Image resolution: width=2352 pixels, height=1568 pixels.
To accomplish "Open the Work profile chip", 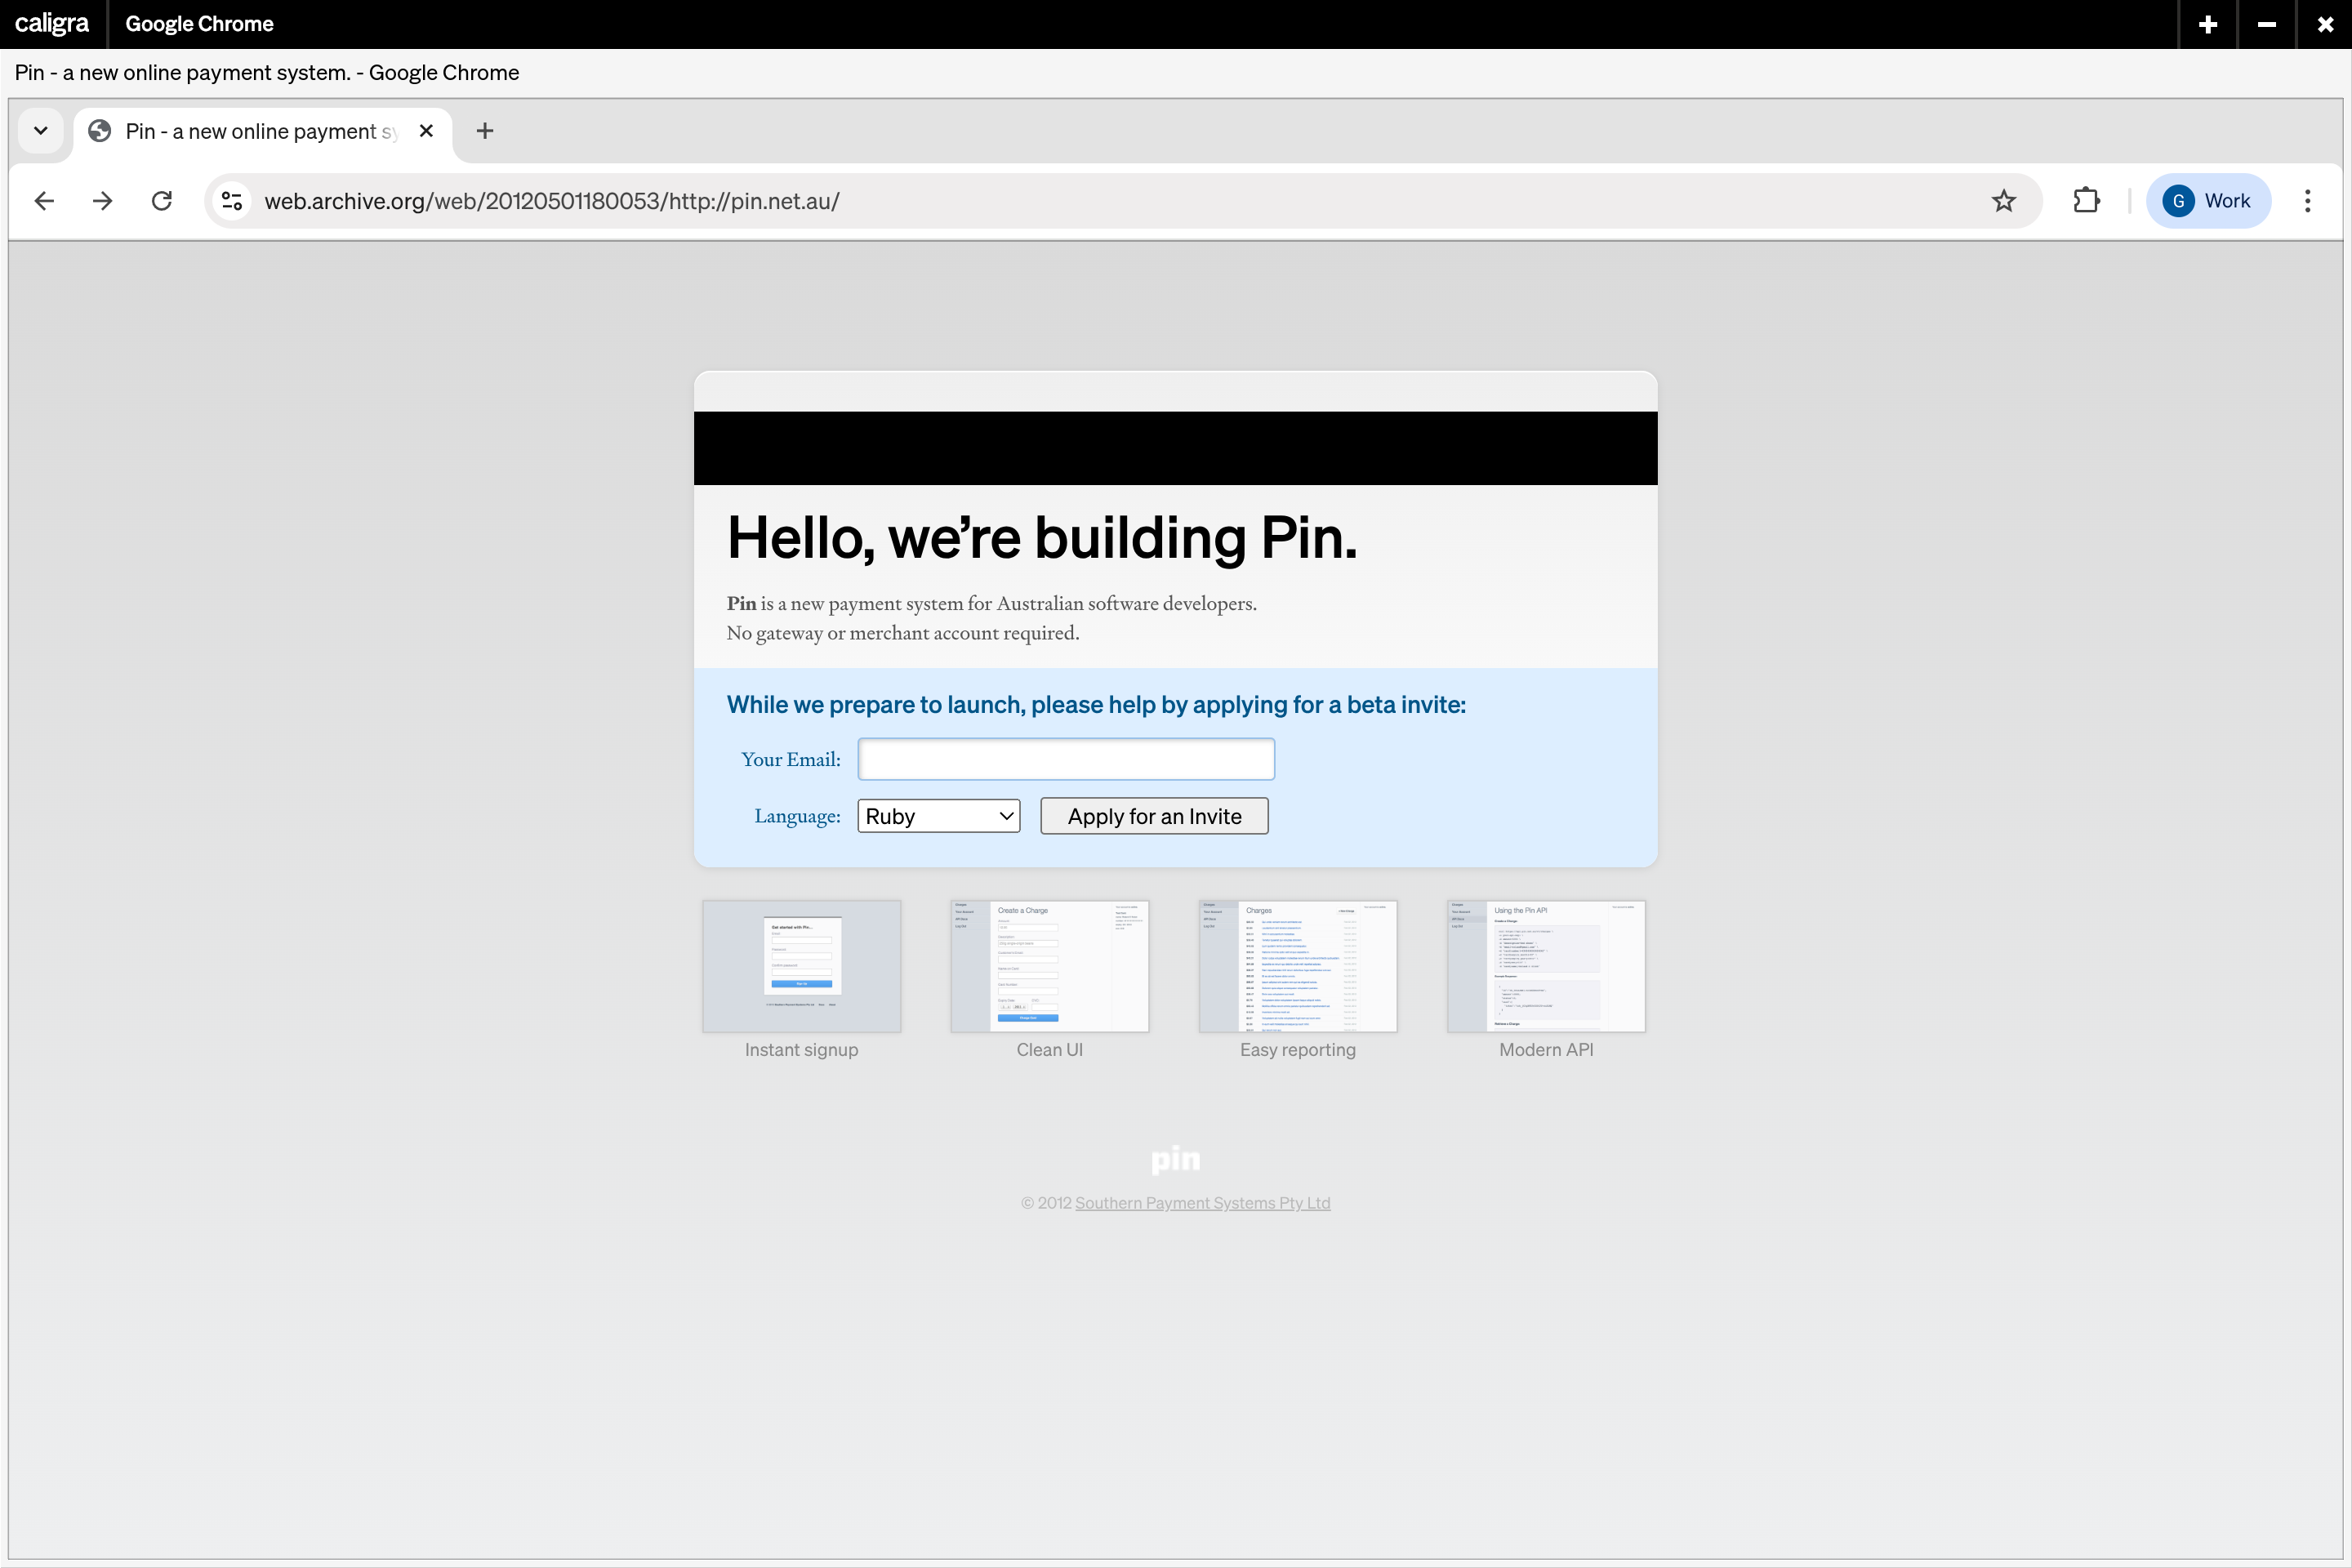I will point(2207,201).
